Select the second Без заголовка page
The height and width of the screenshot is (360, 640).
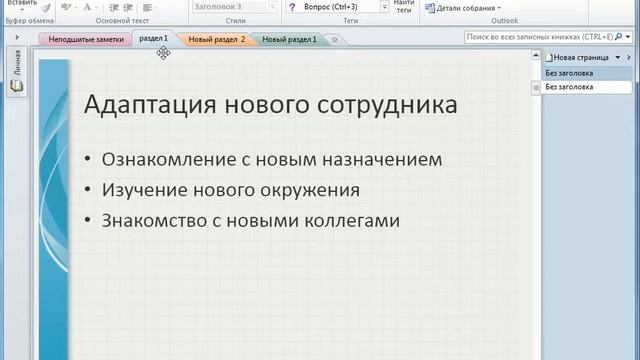point(587,87)
